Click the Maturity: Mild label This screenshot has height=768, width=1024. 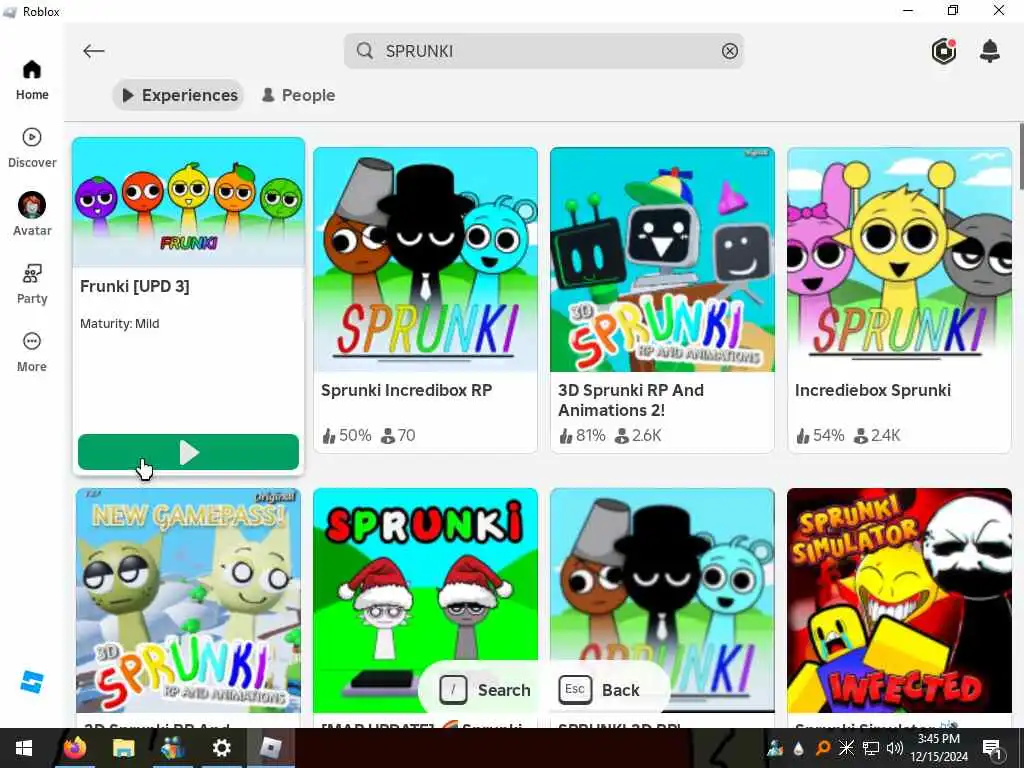click(x=120, y=324)
